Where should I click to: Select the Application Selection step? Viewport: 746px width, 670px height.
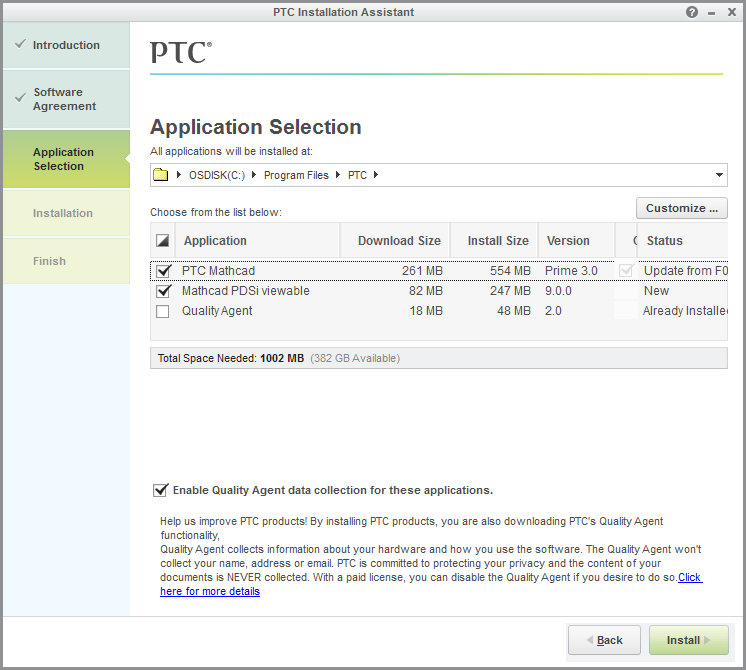tap(67, 159)
